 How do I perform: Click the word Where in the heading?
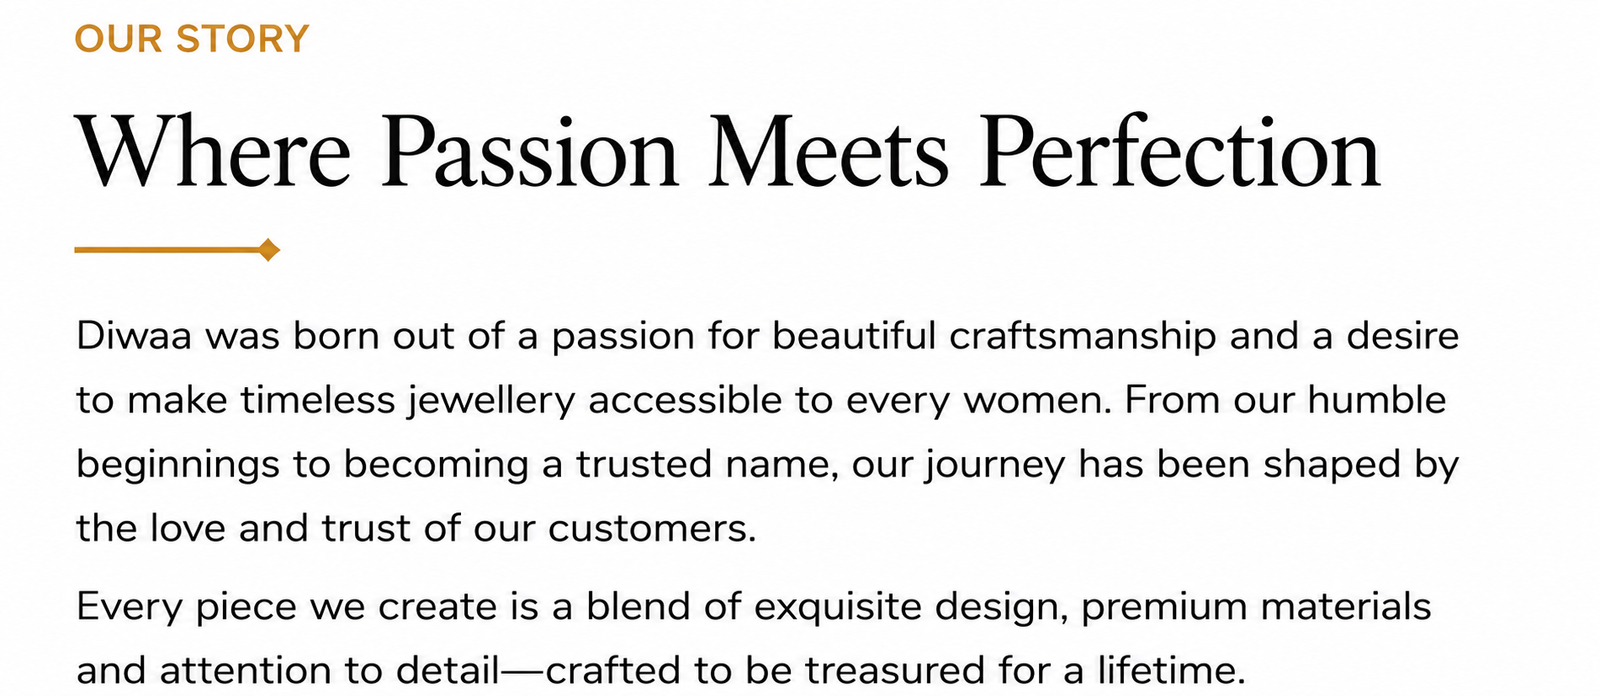(x=214, y=152)
